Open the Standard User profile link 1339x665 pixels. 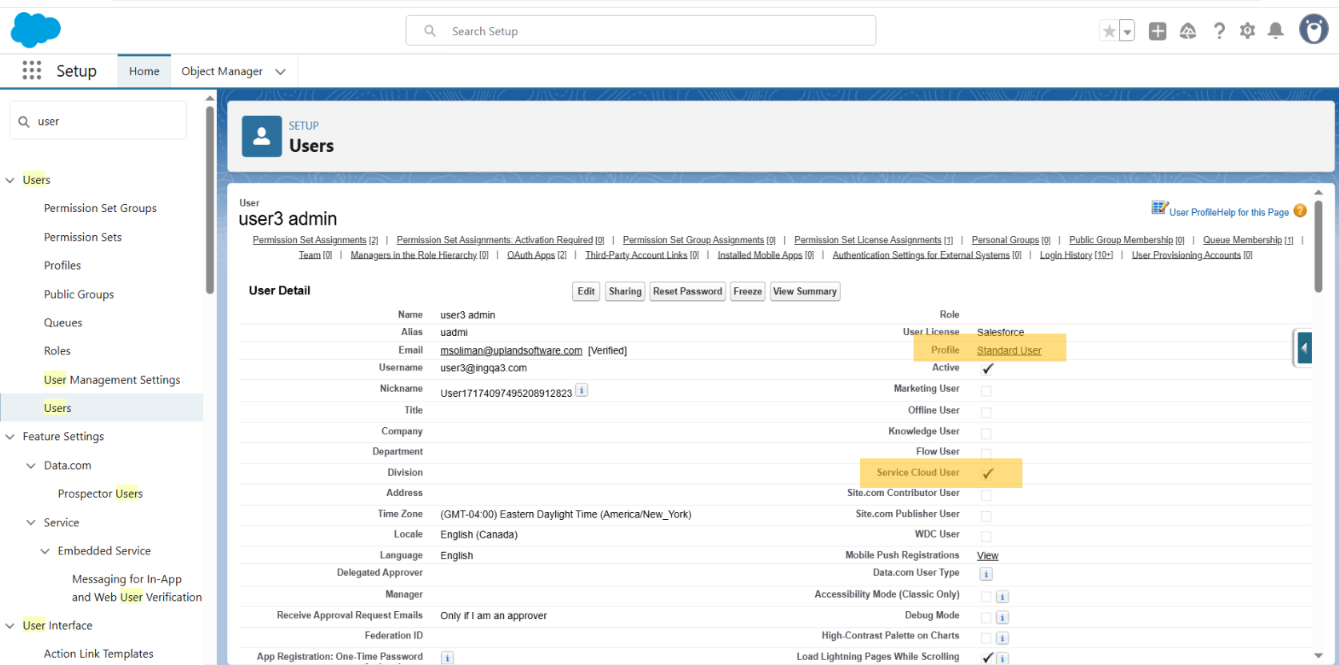1009,350
